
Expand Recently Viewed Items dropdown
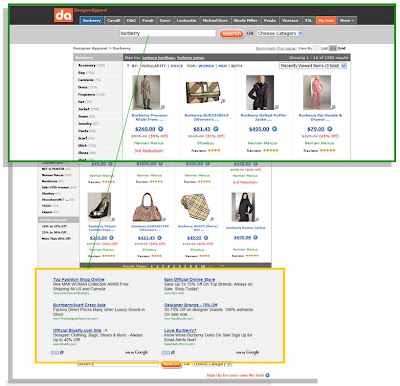[313, 66]
